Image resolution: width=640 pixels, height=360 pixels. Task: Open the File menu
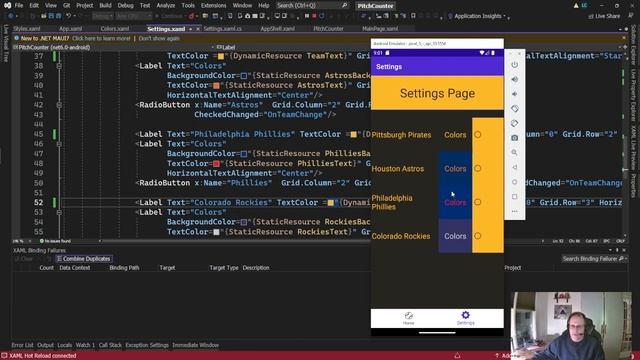click(19, 5)
